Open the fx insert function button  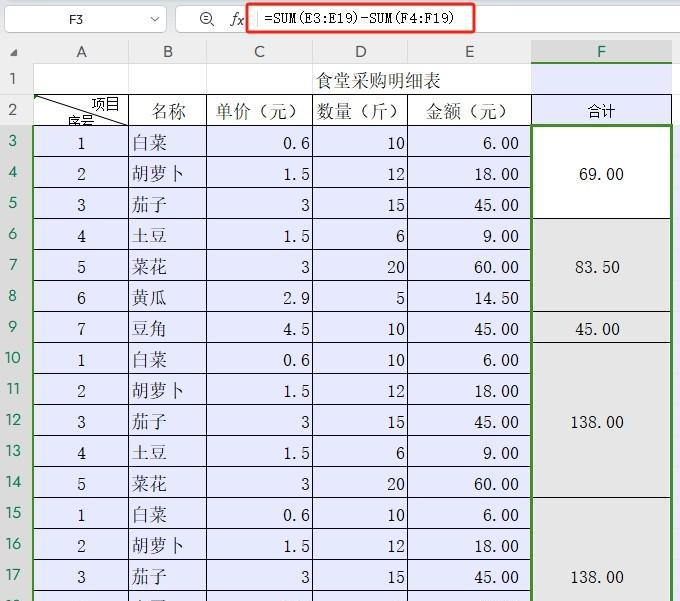(x=236, y=19)
